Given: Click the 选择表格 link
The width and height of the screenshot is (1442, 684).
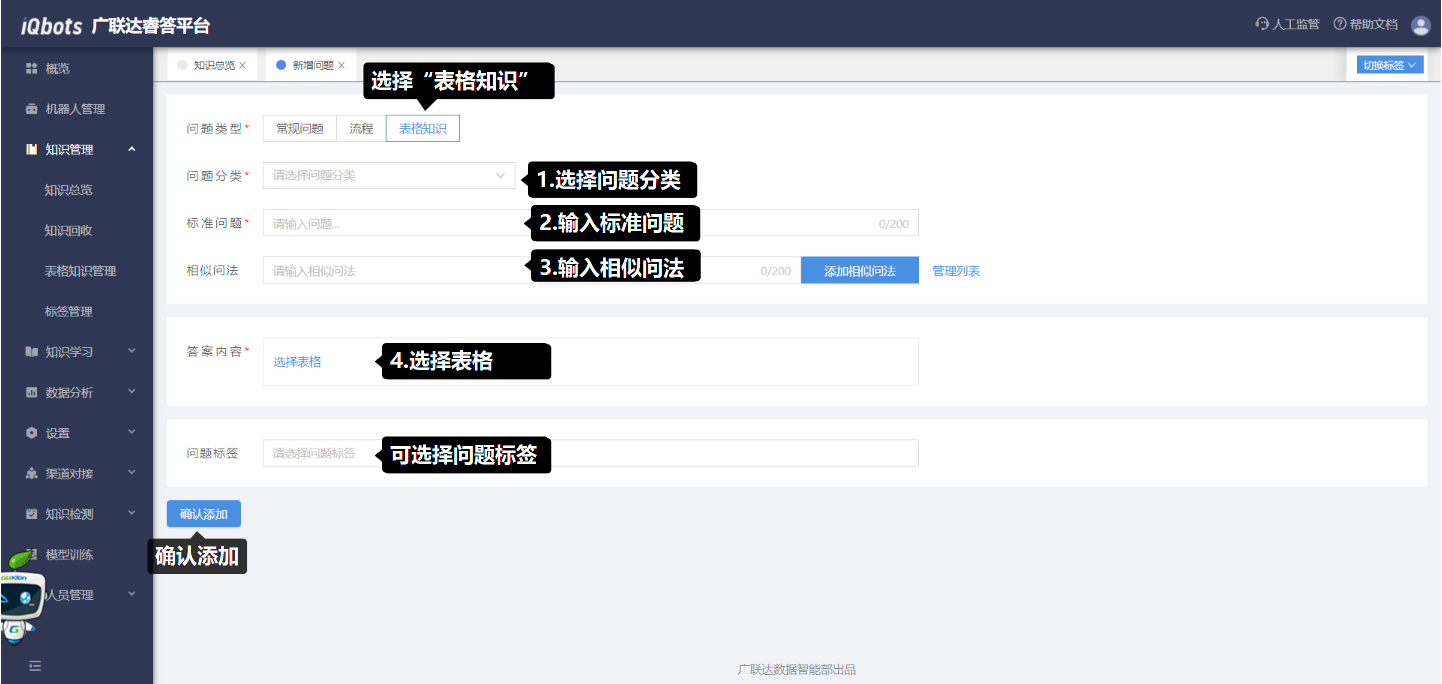Looking at the screenshot, I should 297,362.
